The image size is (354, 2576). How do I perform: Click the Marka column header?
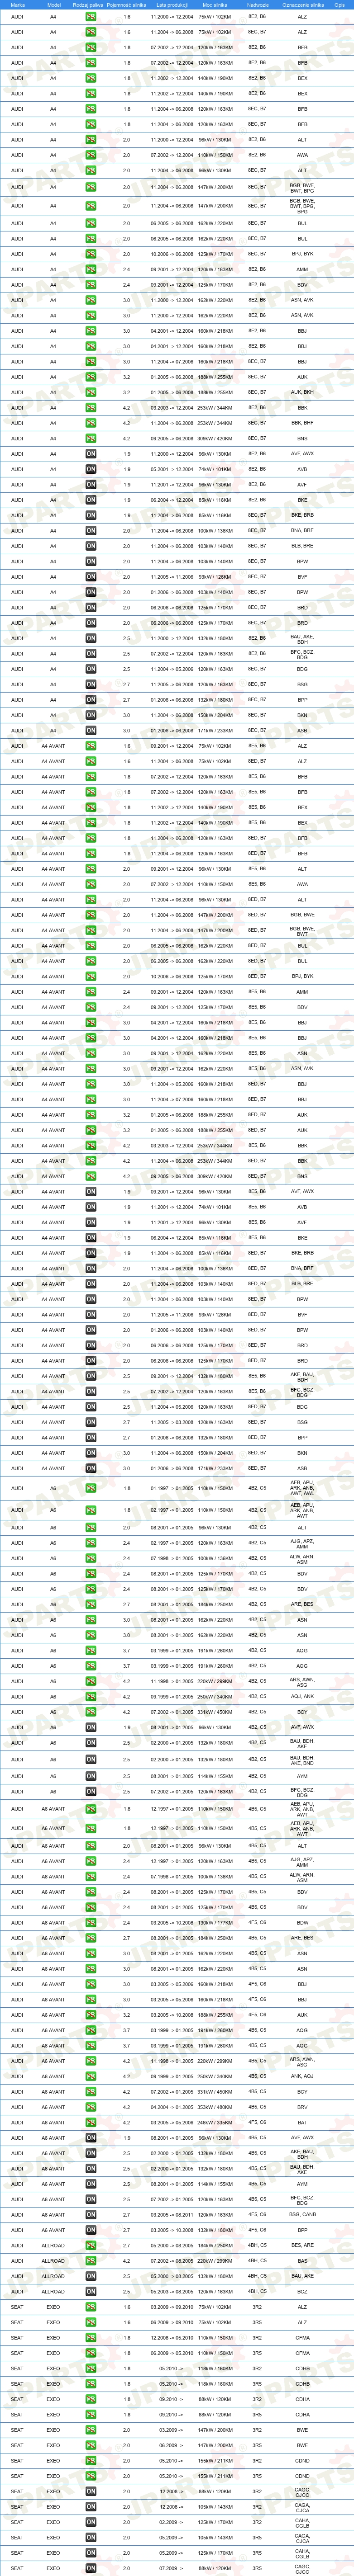pyautogui.click(x=18, y=5)
